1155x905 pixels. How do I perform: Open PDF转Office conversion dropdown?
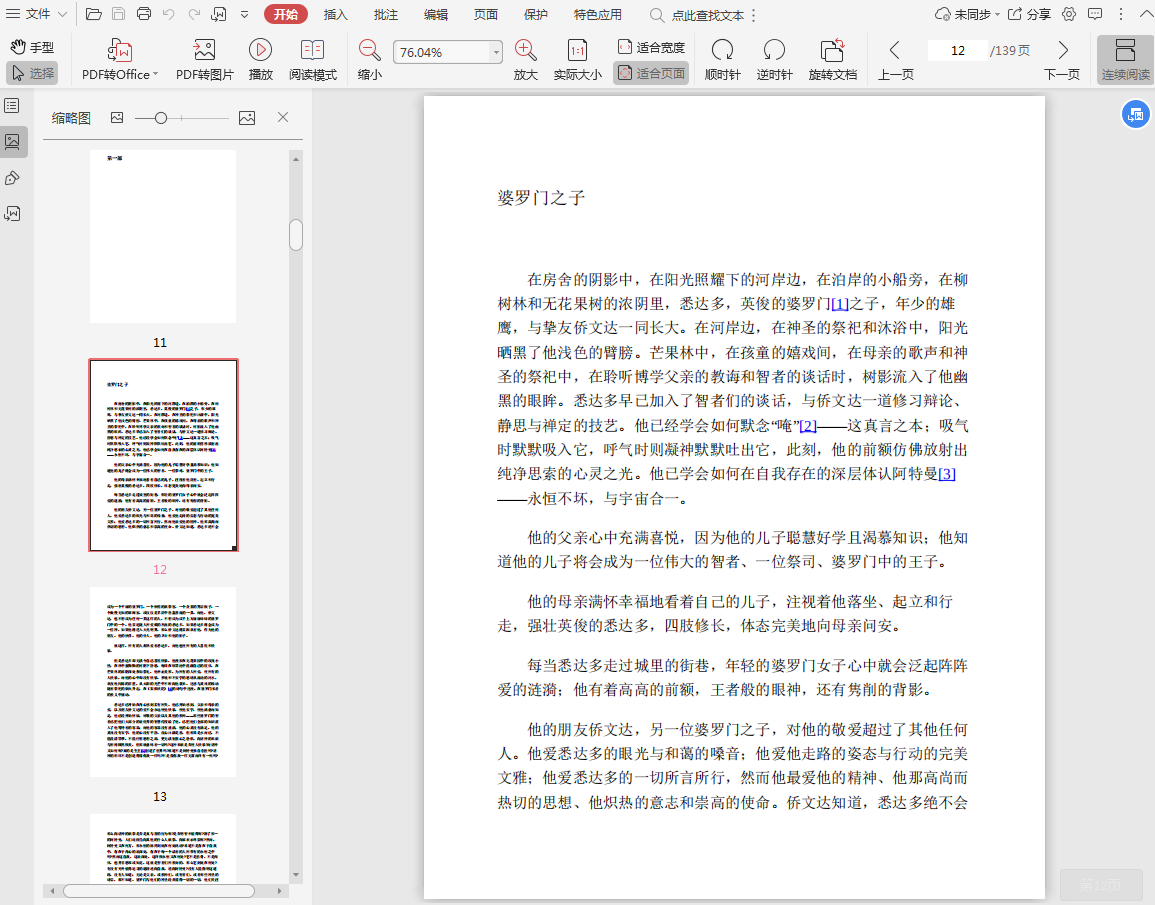click(x=119, y=60)
